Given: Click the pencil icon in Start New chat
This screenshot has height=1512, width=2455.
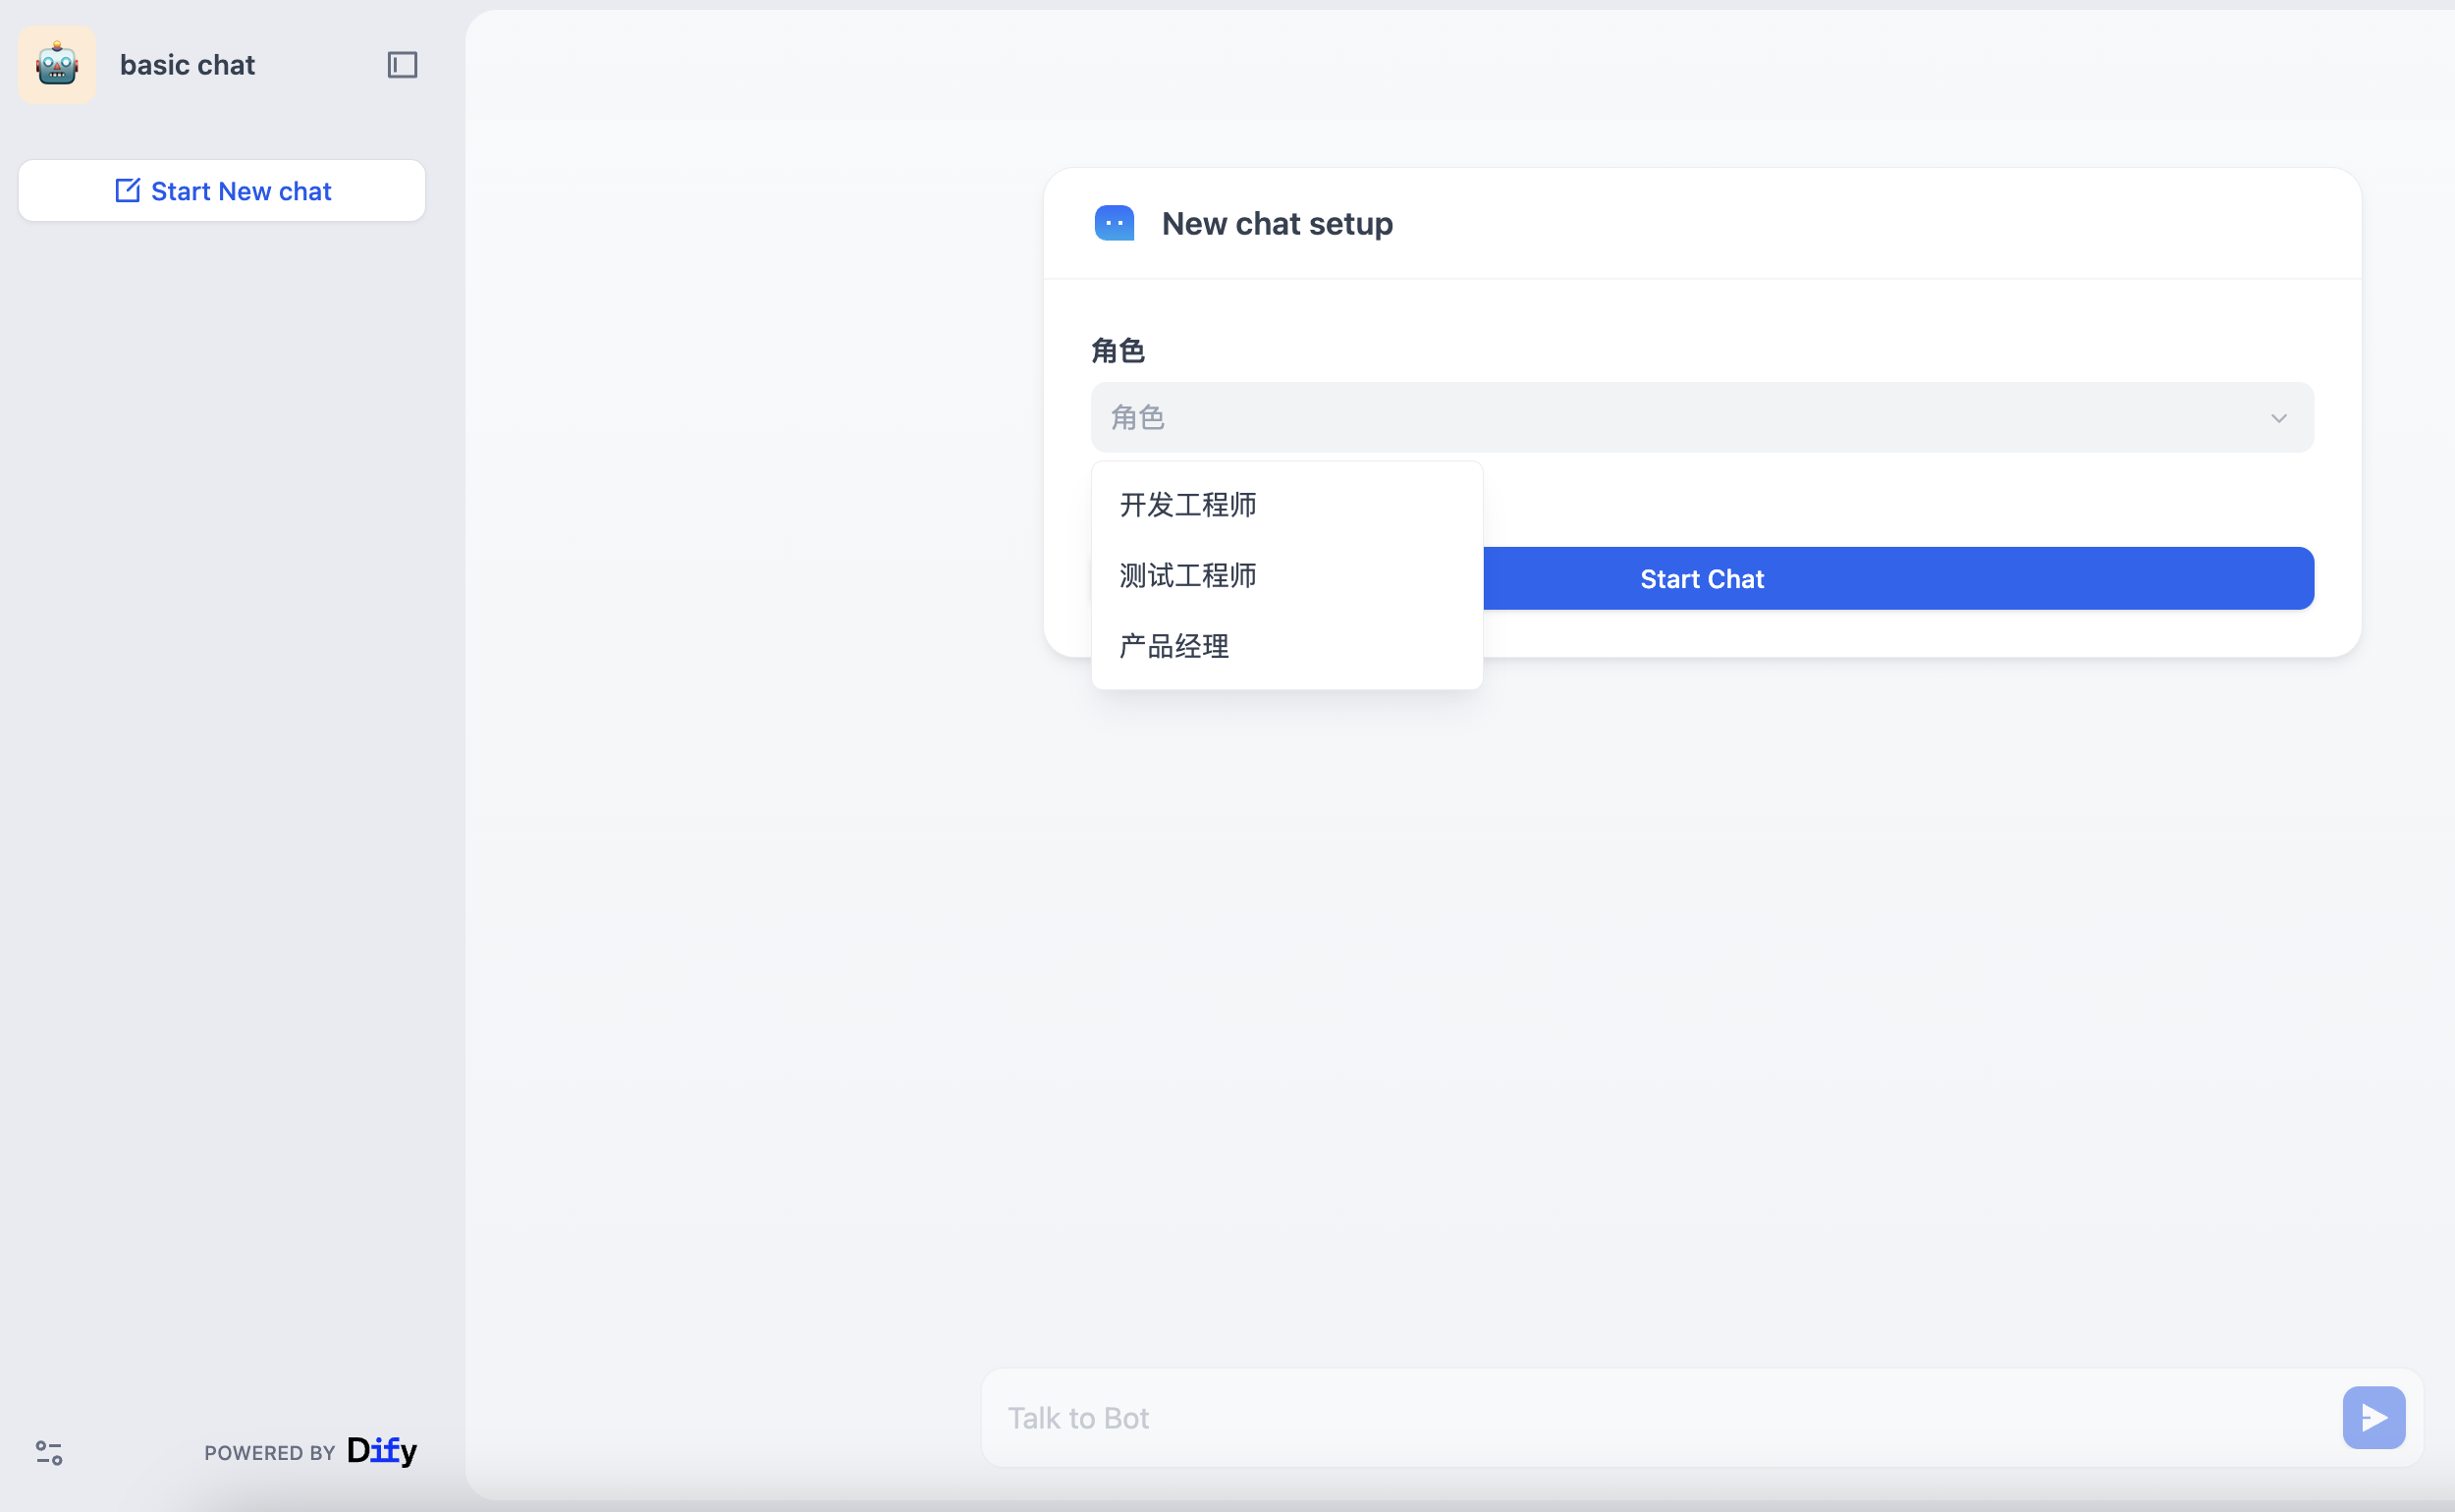Looking at the screenshot, I should (x=127, y=190).
